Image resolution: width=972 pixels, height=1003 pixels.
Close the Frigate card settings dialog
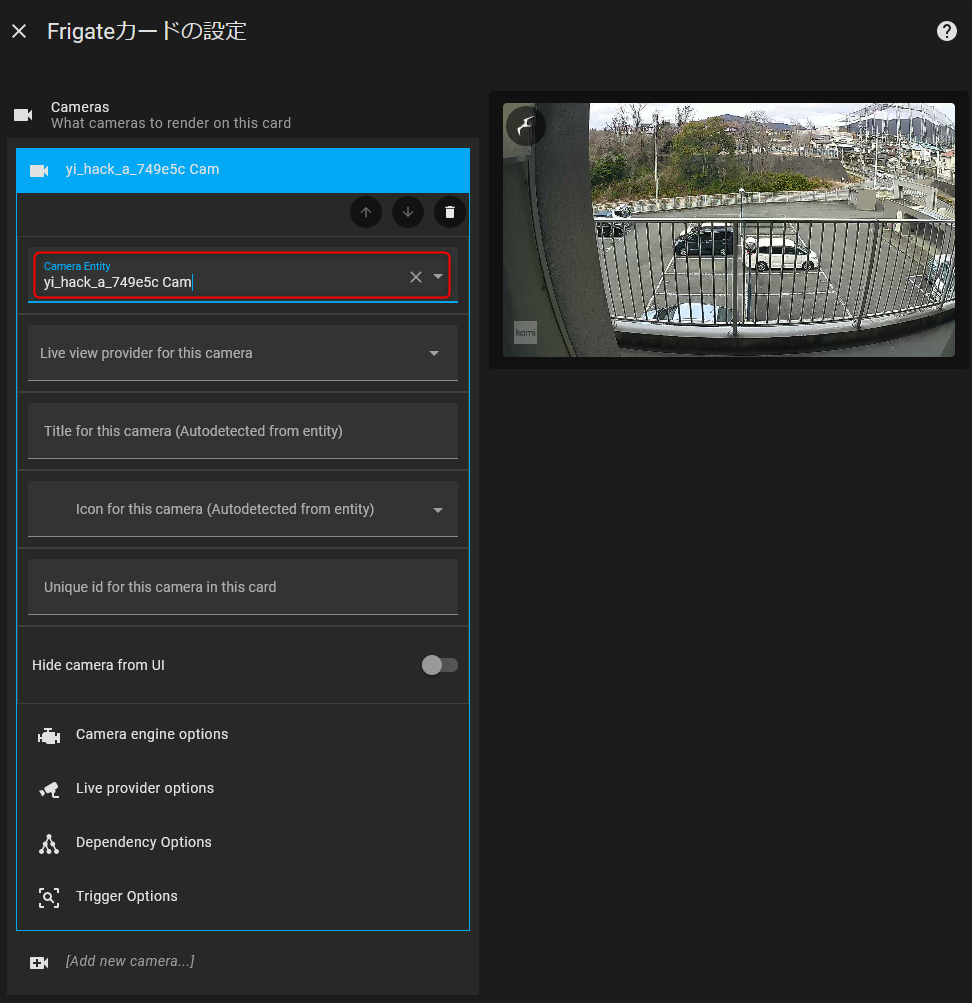pos(19,31)
